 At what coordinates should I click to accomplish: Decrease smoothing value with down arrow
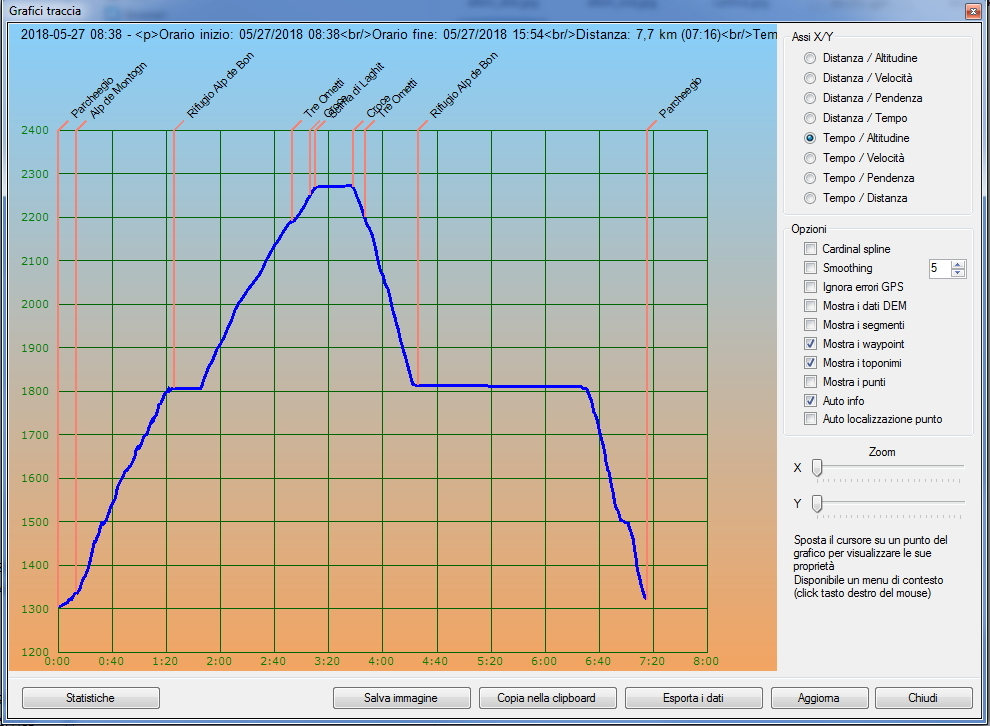pyautogui.click(x=959, y=273)
